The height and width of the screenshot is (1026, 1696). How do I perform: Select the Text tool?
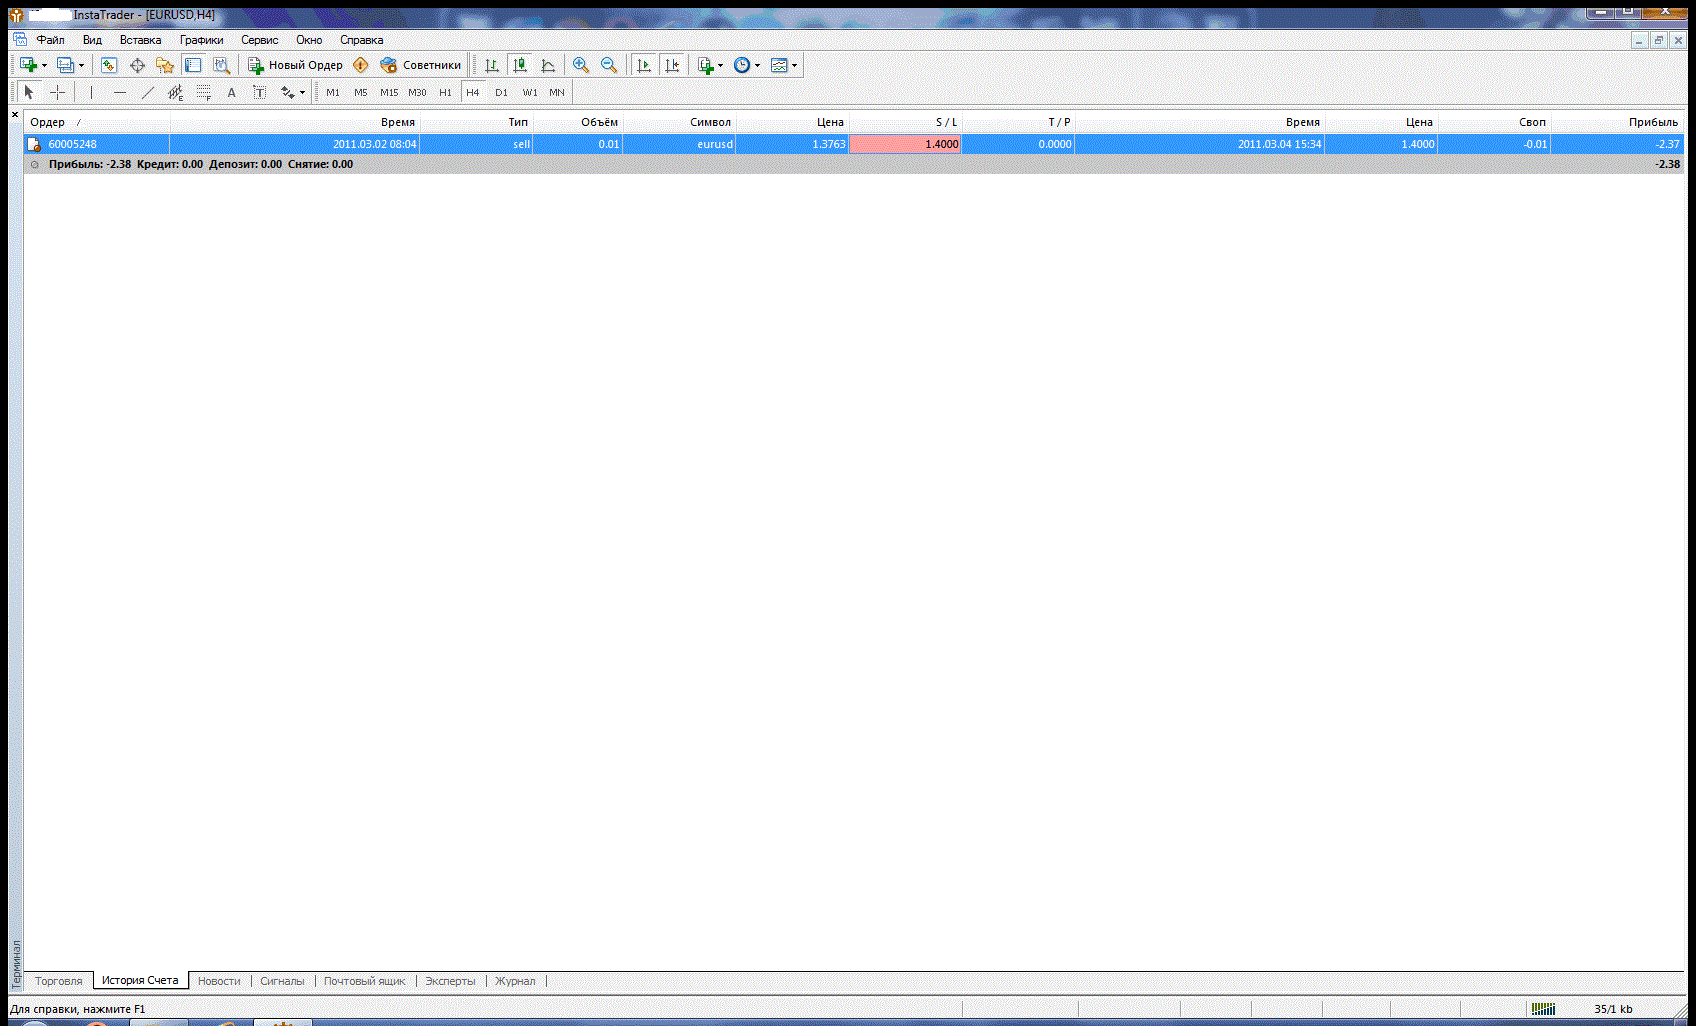pyautogui.click(x=232, y=92)
